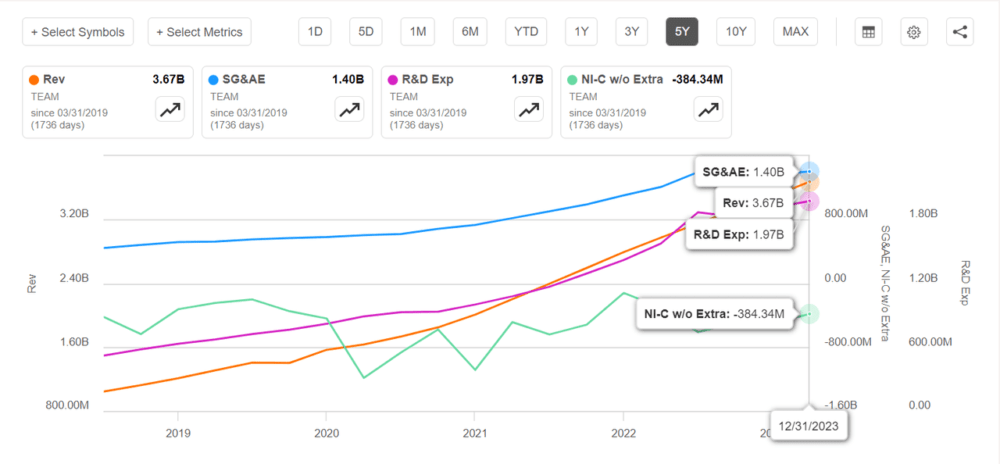Click the blue SG&AE color dot
1000x464 pixels.
coord(214,80)
